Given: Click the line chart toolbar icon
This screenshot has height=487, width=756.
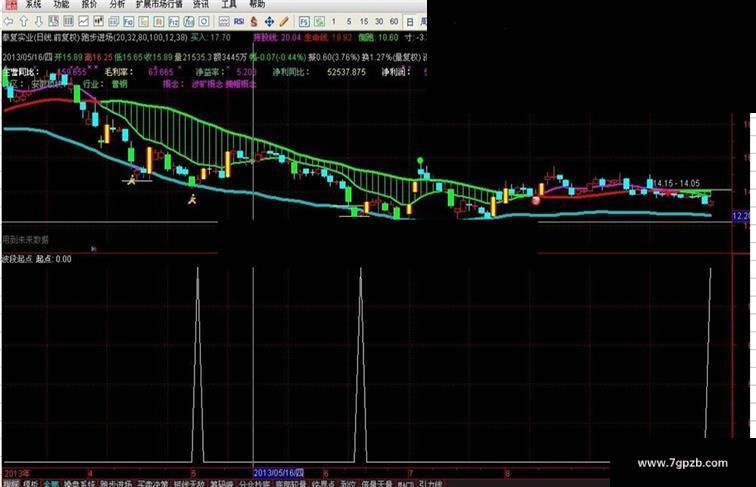Looking at the screenshot, I should tap(84, 21).
